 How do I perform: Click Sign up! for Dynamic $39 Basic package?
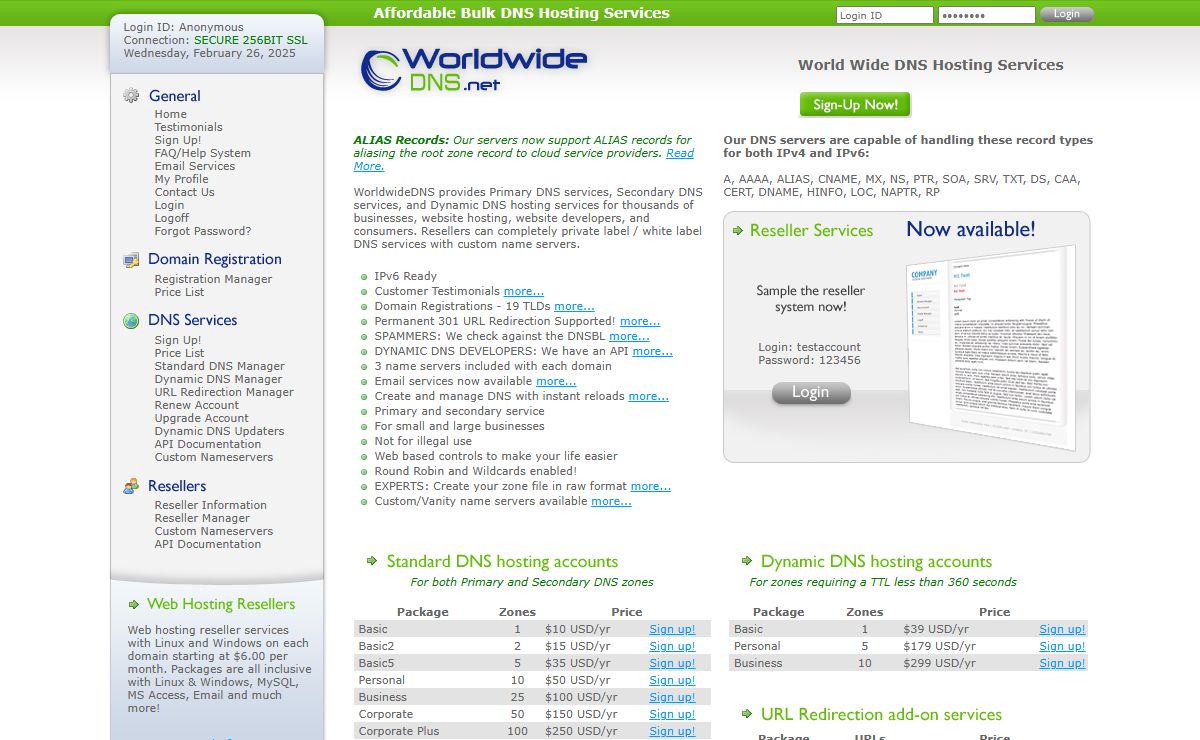coord(1062,629)
